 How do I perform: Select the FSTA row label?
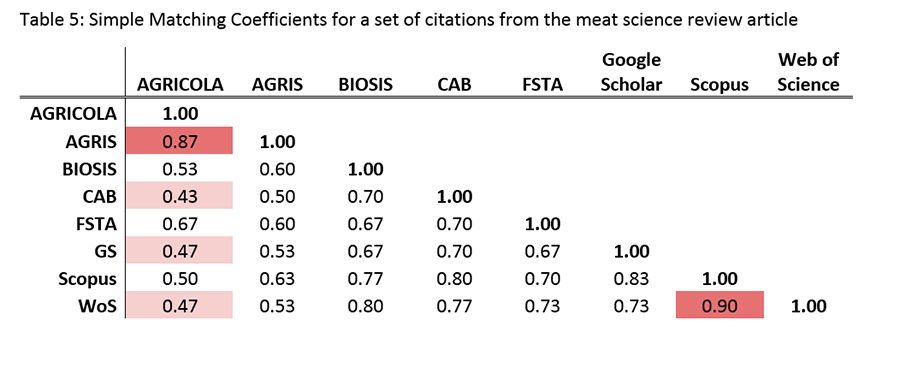click(x=96, y=224)
